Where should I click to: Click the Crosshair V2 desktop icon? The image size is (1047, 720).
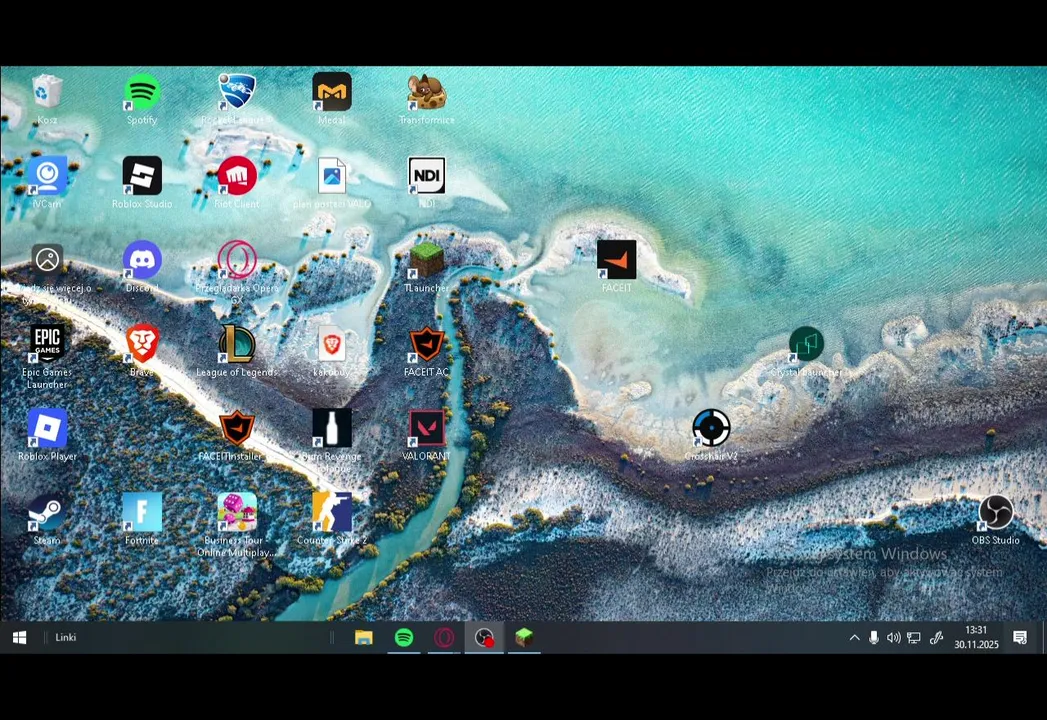point(711,427)
